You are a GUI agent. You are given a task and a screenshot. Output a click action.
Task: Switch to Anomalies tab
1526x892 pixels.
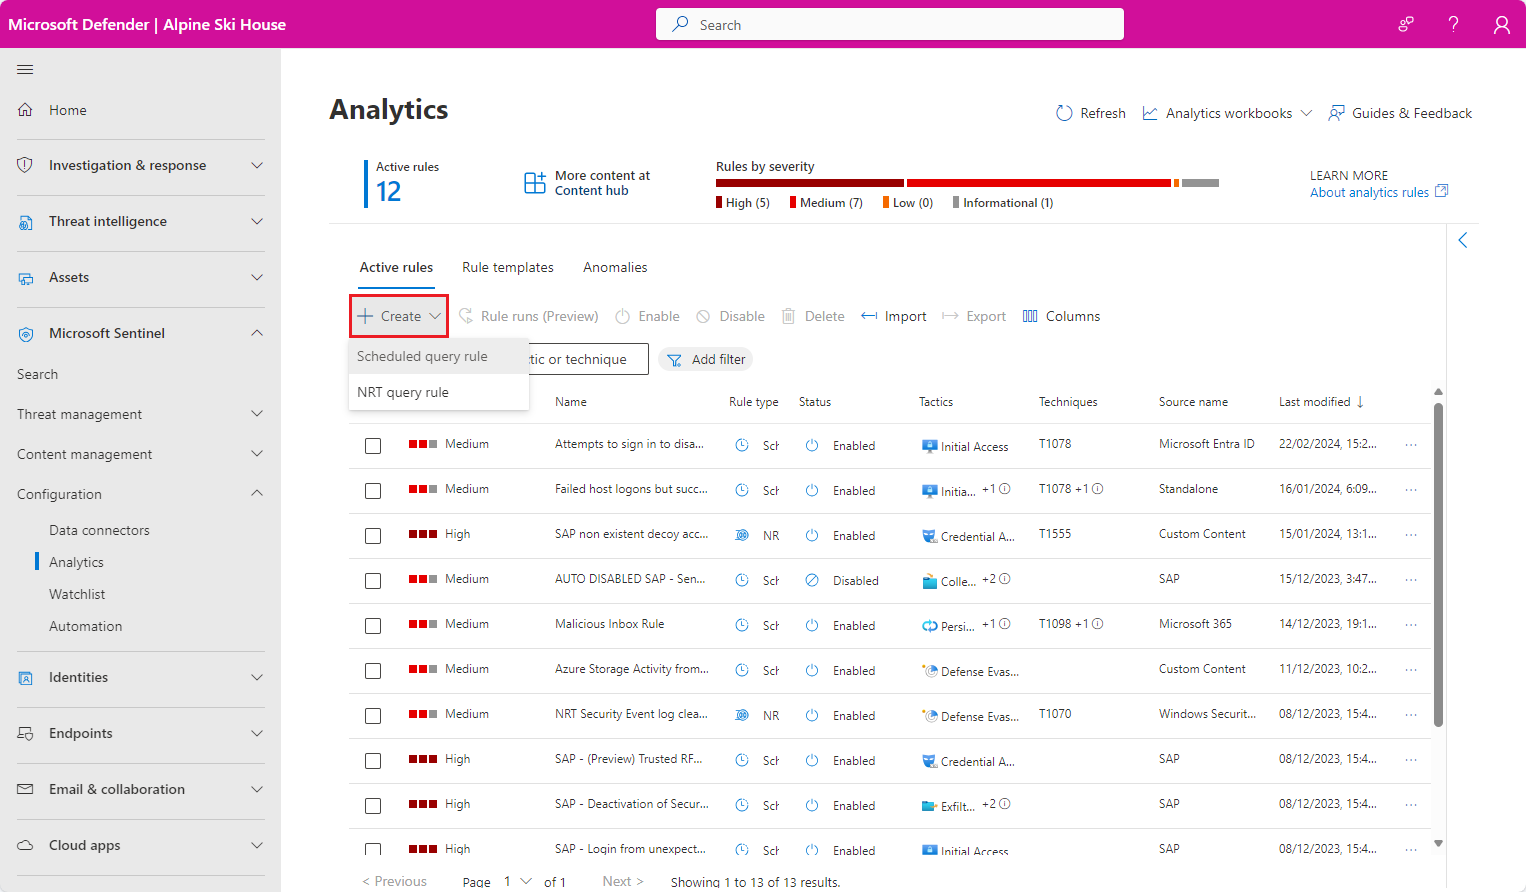[615, 267]
